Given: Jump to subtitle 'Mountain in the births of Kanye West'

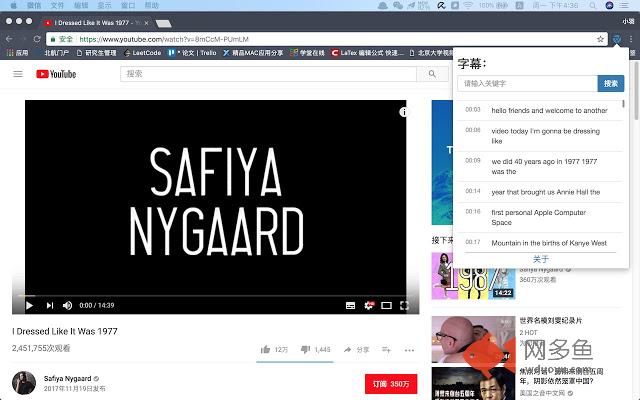Looking at the screenshot, I should (539, 243).
